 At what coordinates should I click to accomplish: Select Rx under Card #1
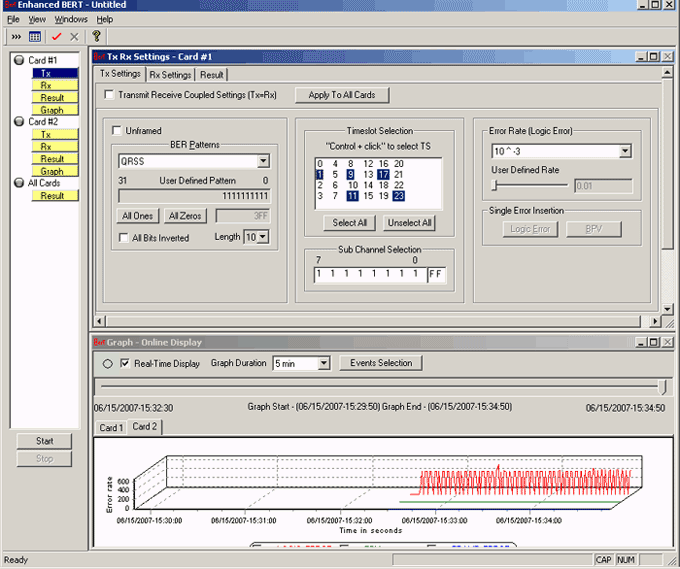(55, 85)
